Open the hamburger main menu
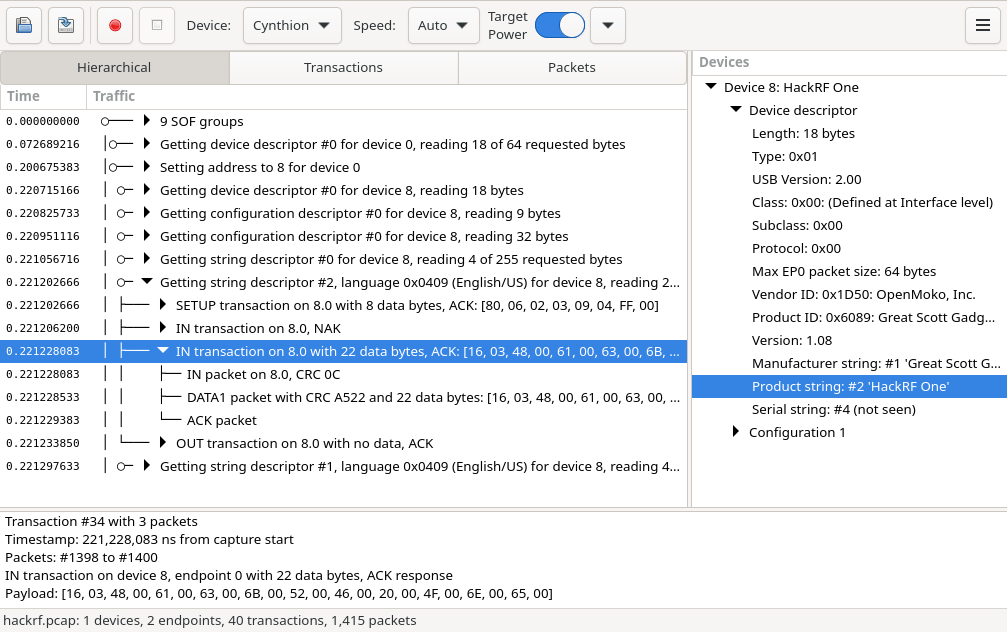Screen dimensions: 1007x632 [x=983, y=26]
